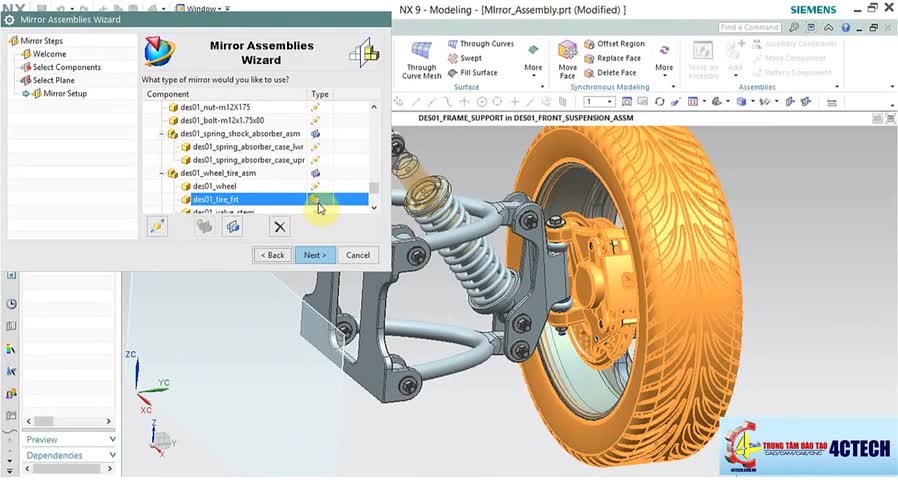Select the des01_wheel component row

pyautogui.click(x=255, y=186)
